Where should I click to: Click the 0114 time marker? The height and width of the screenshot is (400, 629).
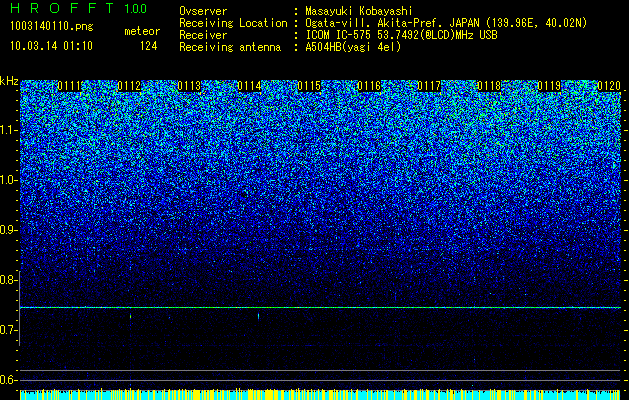point(250,86)
